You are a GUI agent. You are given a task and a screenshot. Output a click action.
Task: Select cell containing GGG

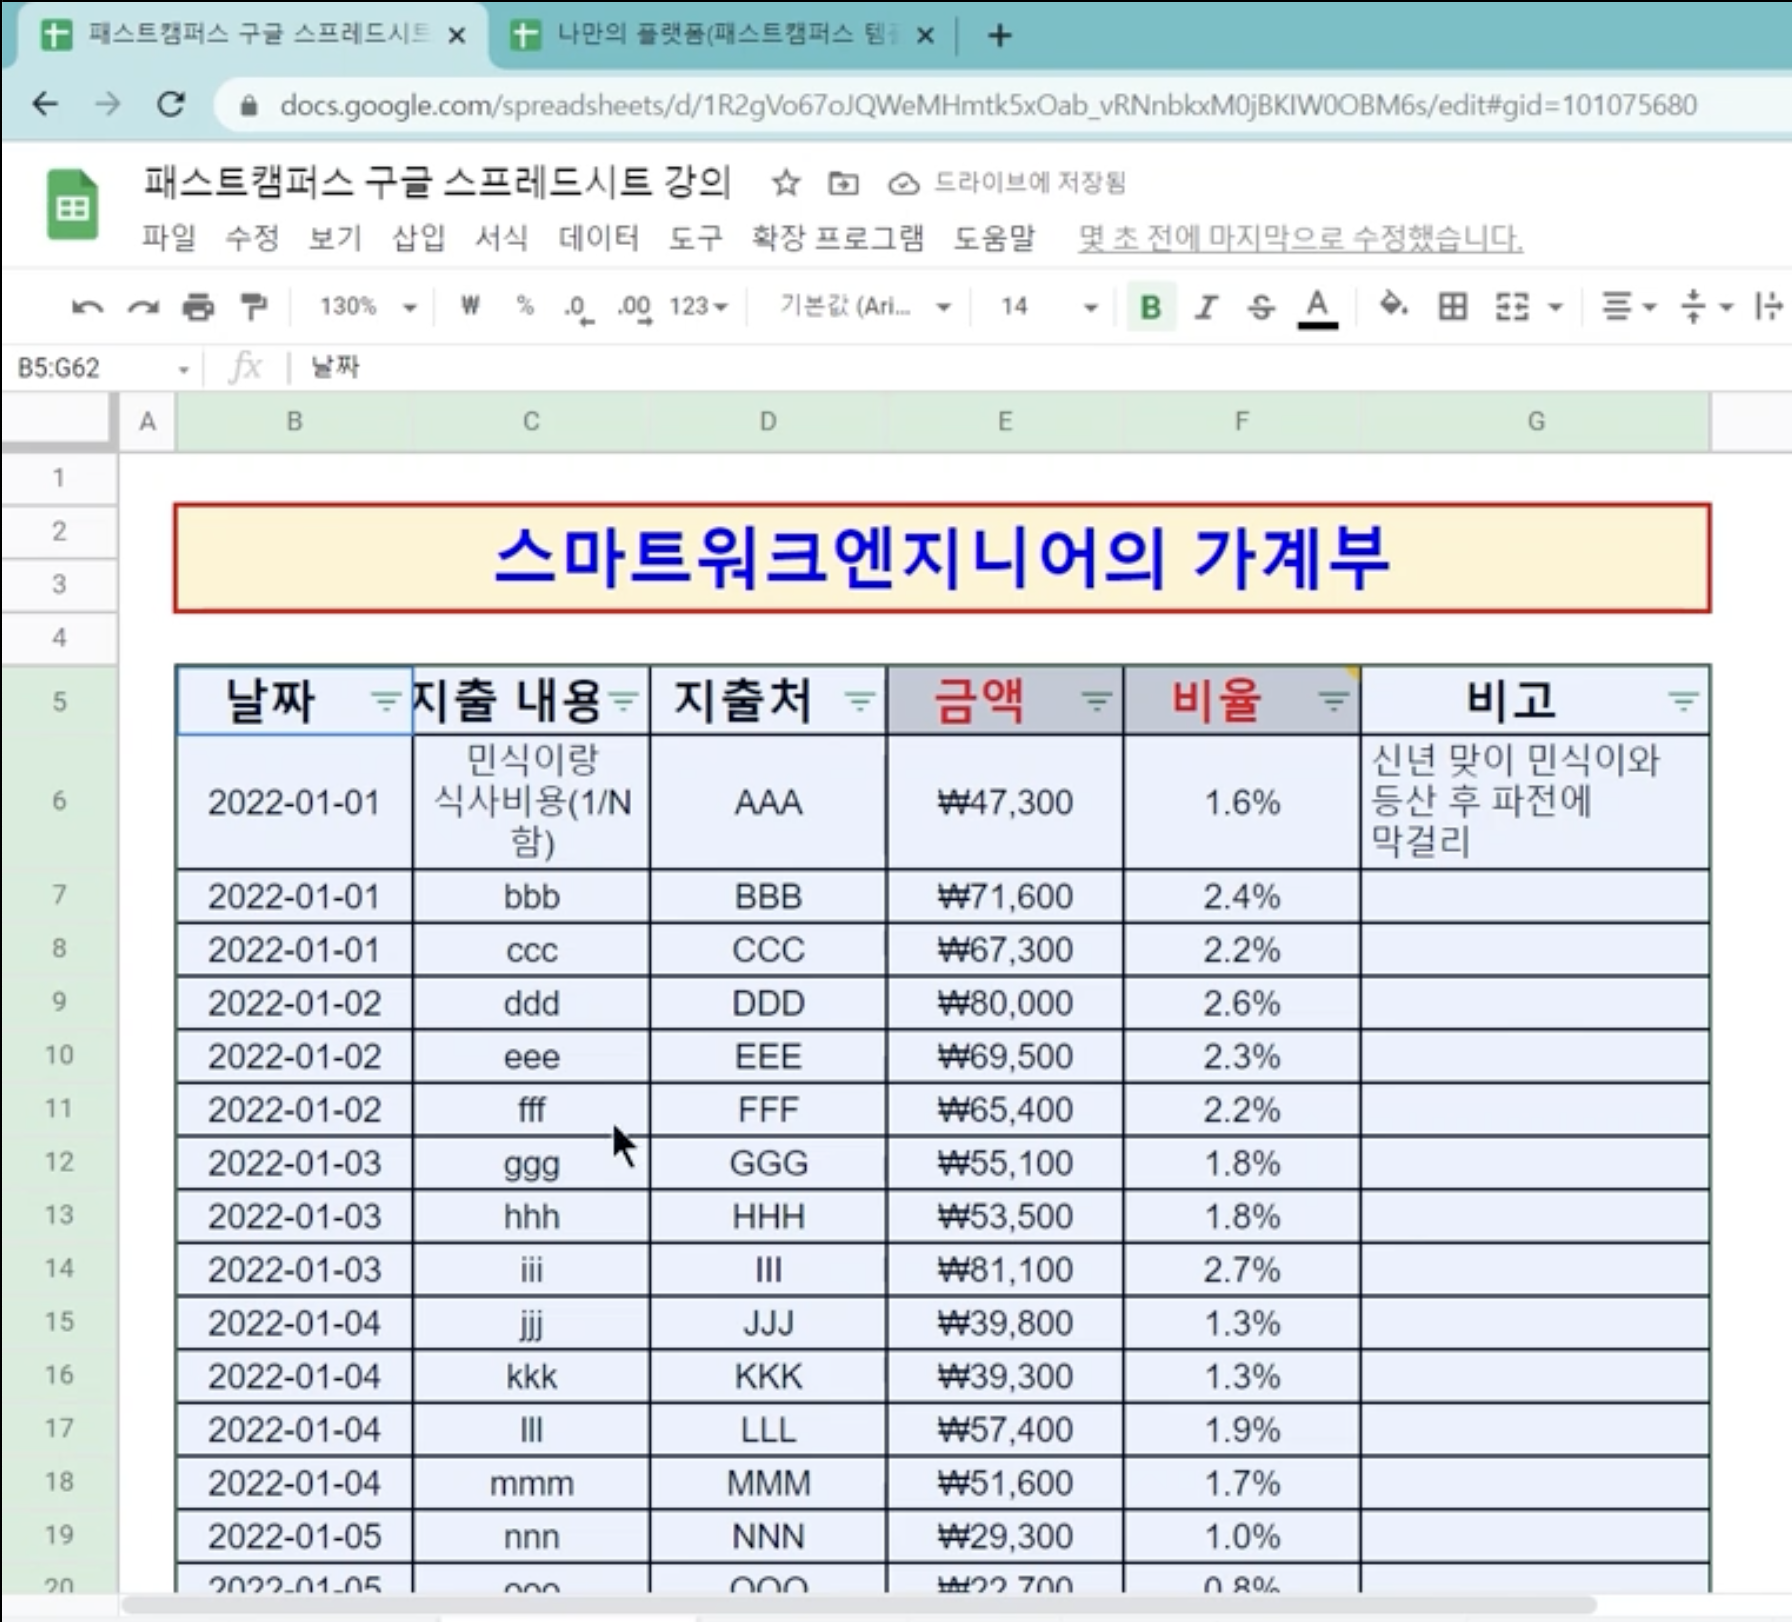(768, 1163)
